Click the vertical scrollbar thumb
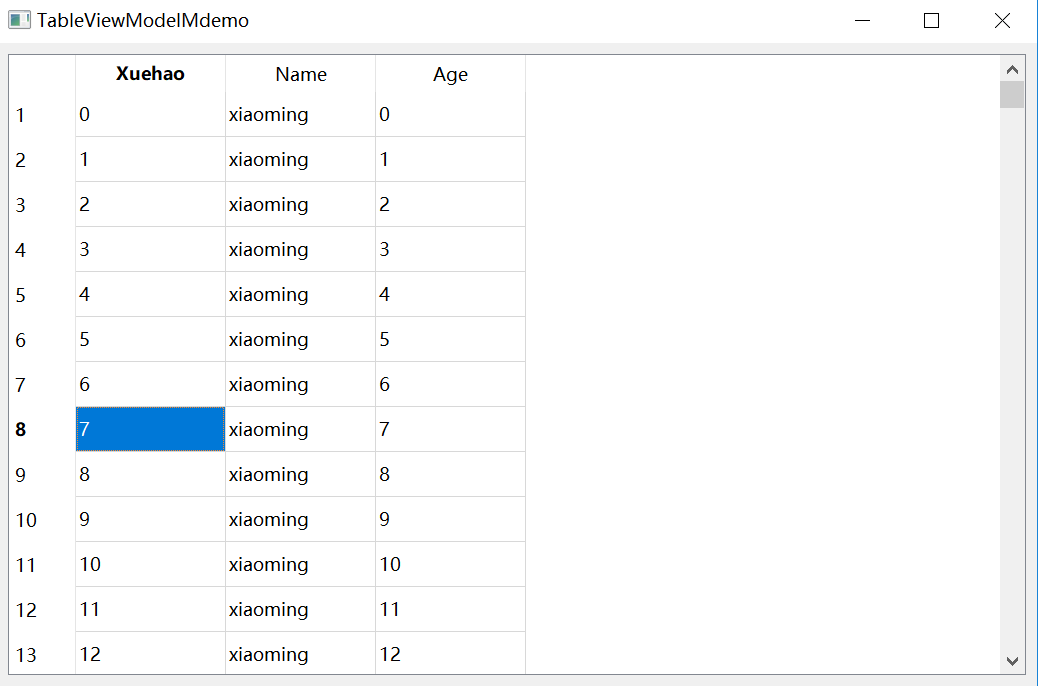This screenshot has width=1038, height=686. [x=1012, y=94]
